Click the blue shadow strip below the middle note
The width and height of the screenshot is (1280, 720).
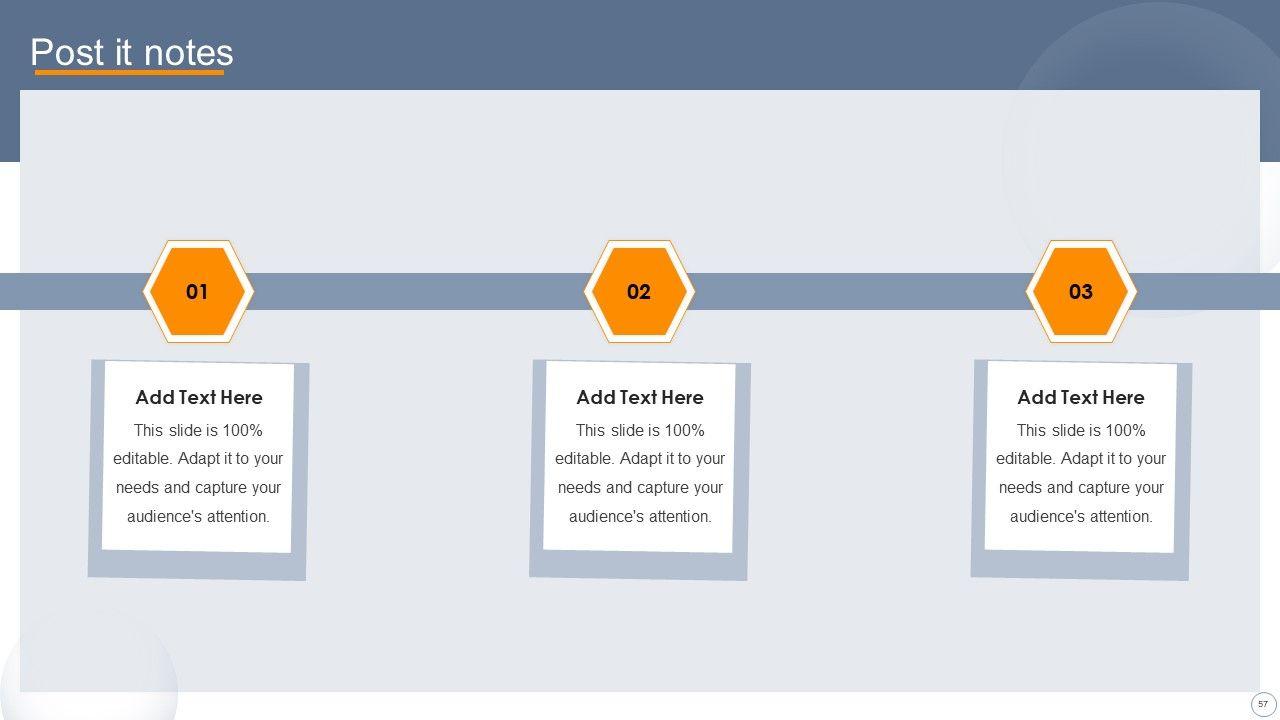point(638,565)
